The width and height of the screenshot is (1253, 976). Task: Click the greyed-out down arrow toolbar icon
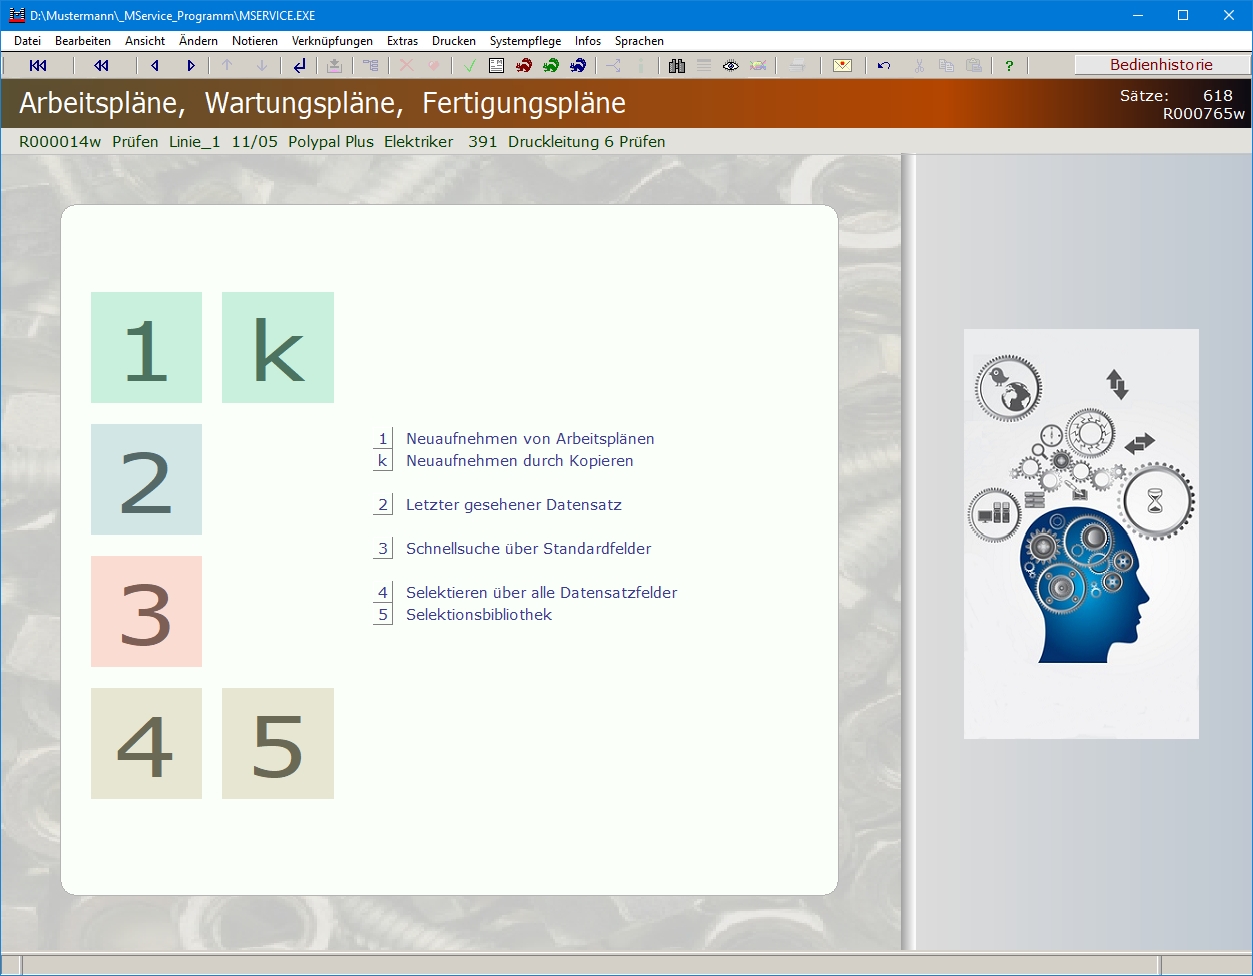tap(262, 66)
